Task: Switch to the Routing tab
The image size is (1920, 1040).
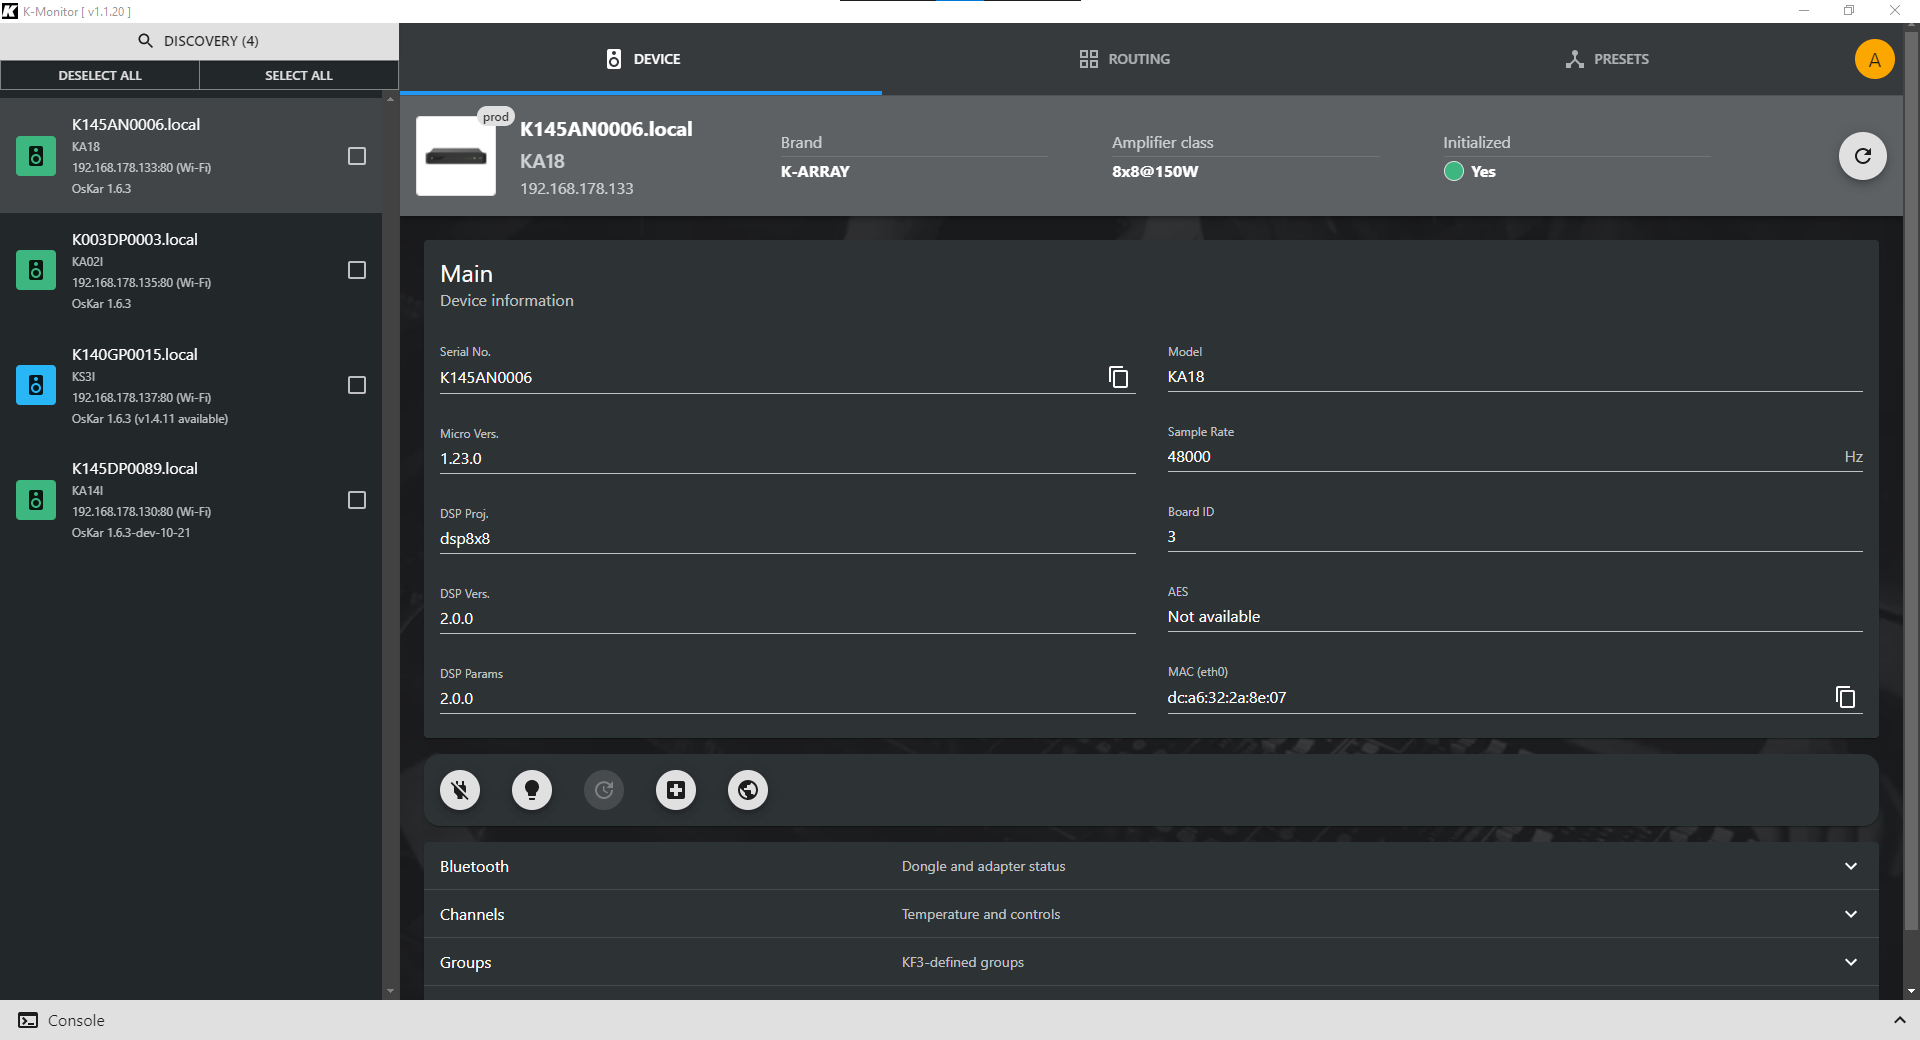Action: pyautogui.click(x=1124, y=59)
